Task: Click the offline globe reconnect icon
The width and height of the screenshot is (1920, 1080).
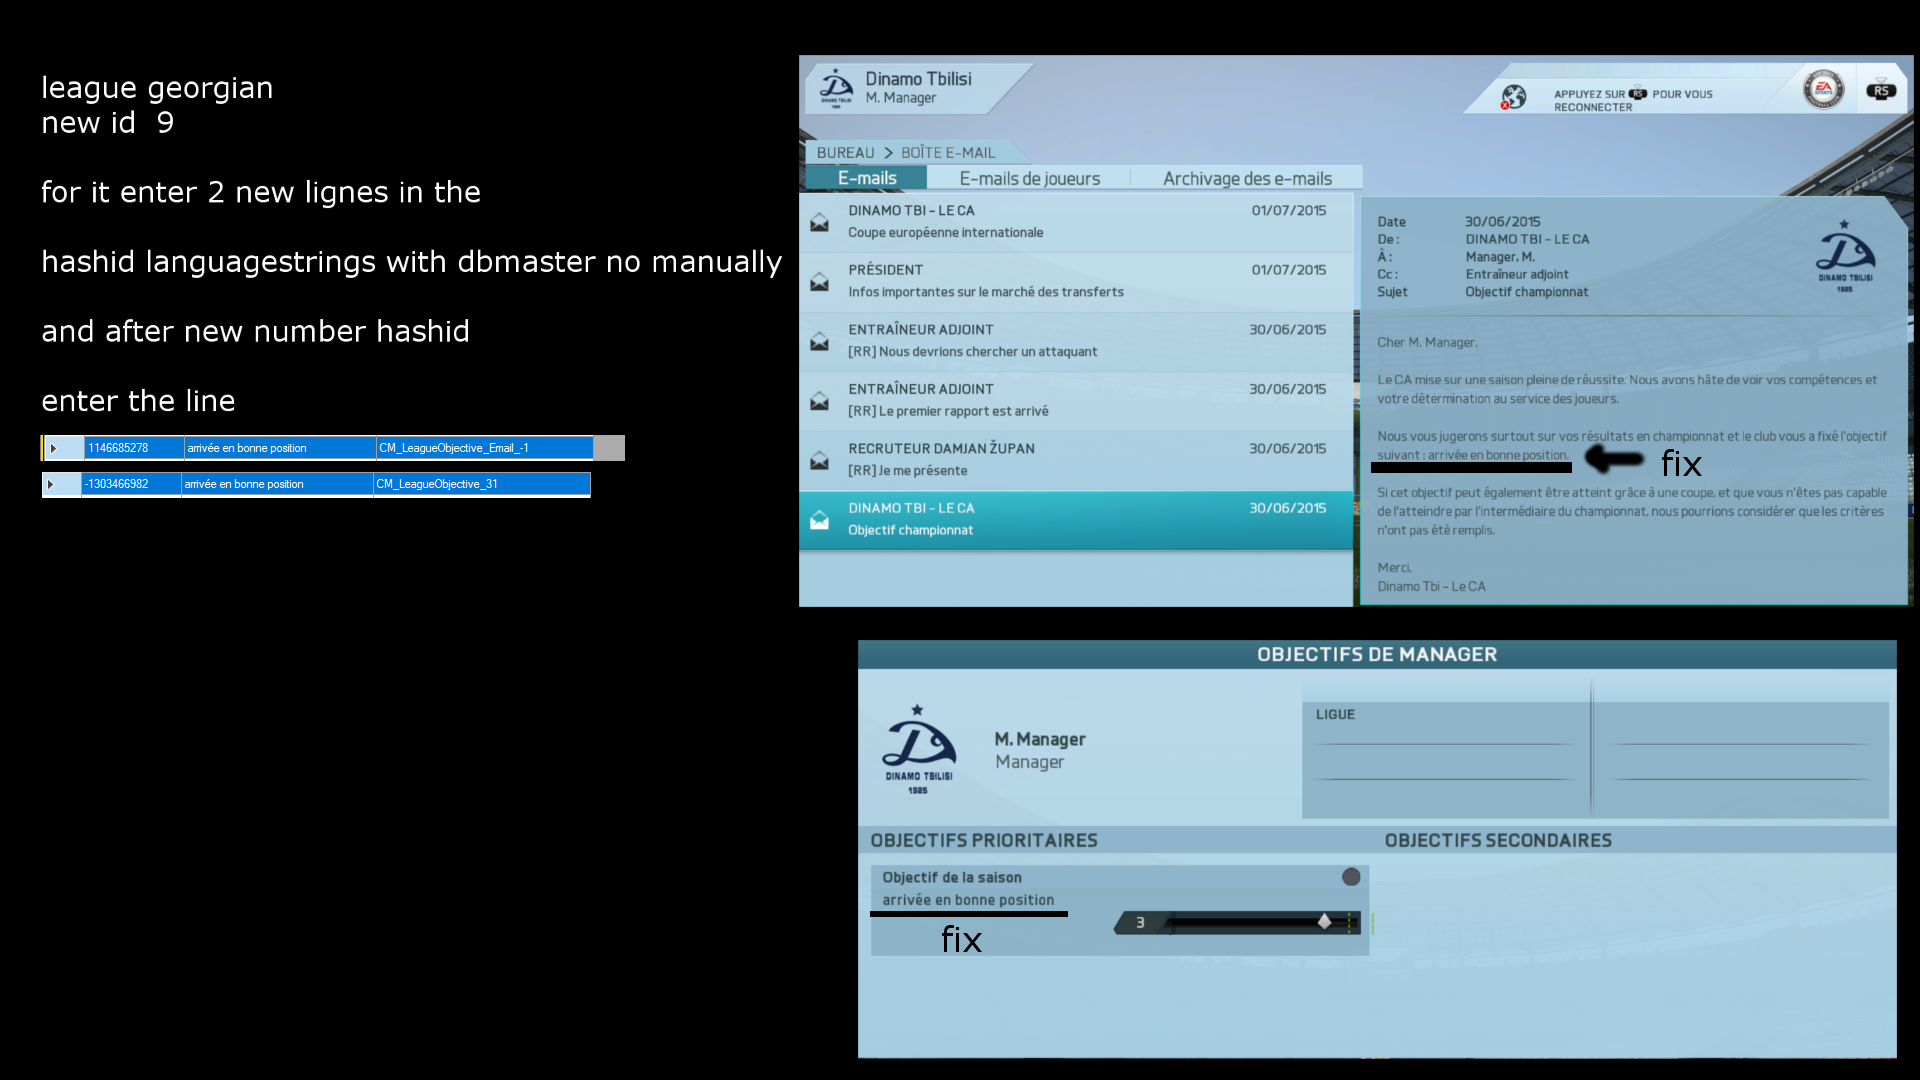Action: [1513, 97]
